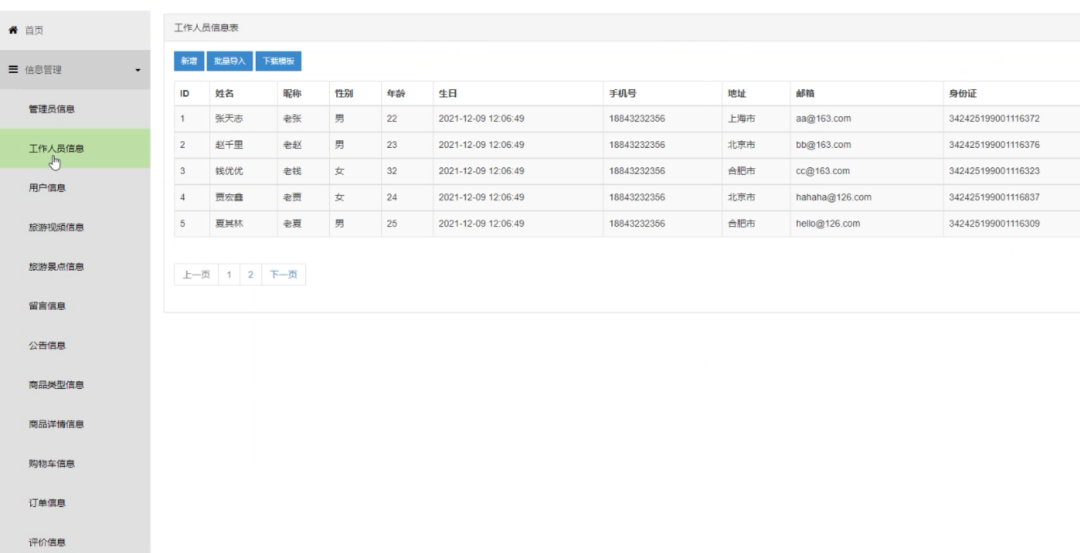Select 工作人员信息 sidebar item
This screenshot has width=1080, height=553.
point(75,148)
